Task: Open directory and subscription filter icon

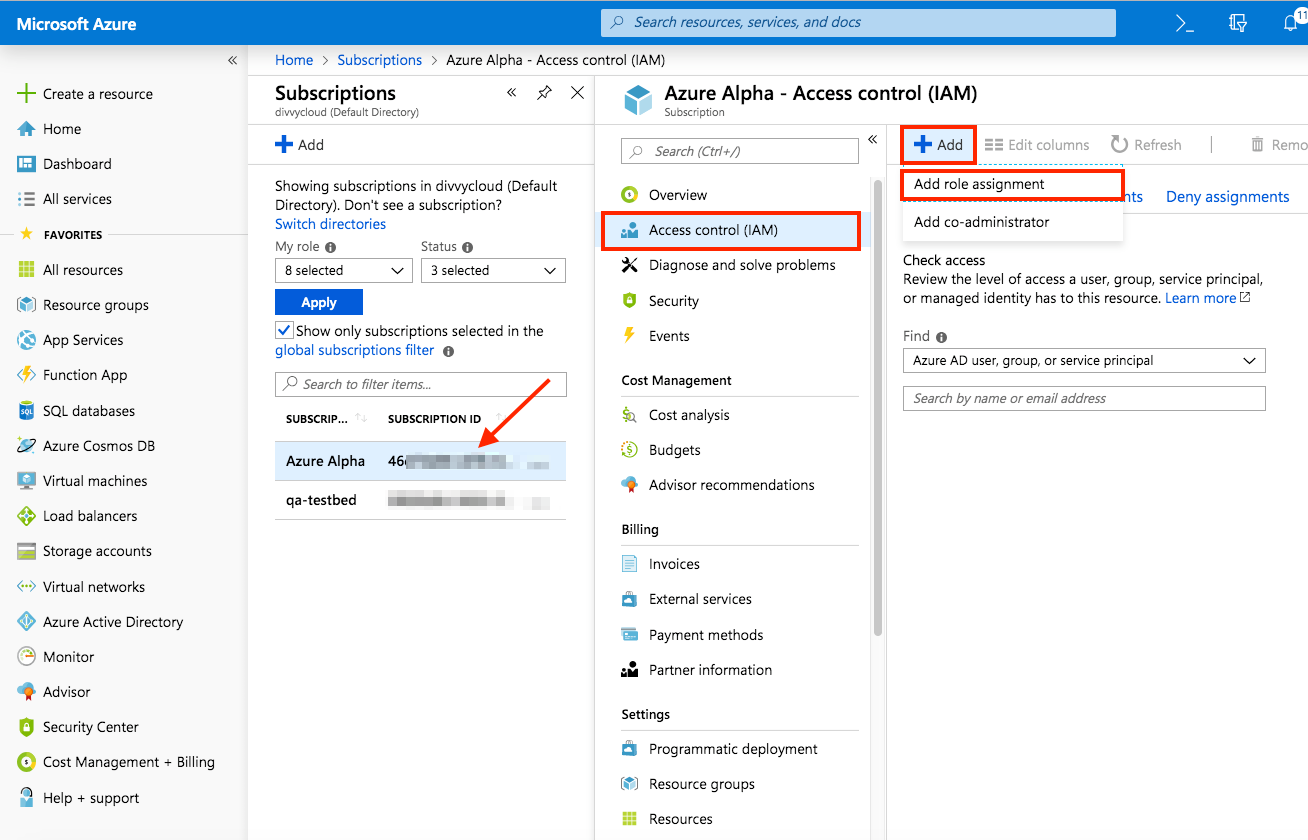Action: [1238, 23]
